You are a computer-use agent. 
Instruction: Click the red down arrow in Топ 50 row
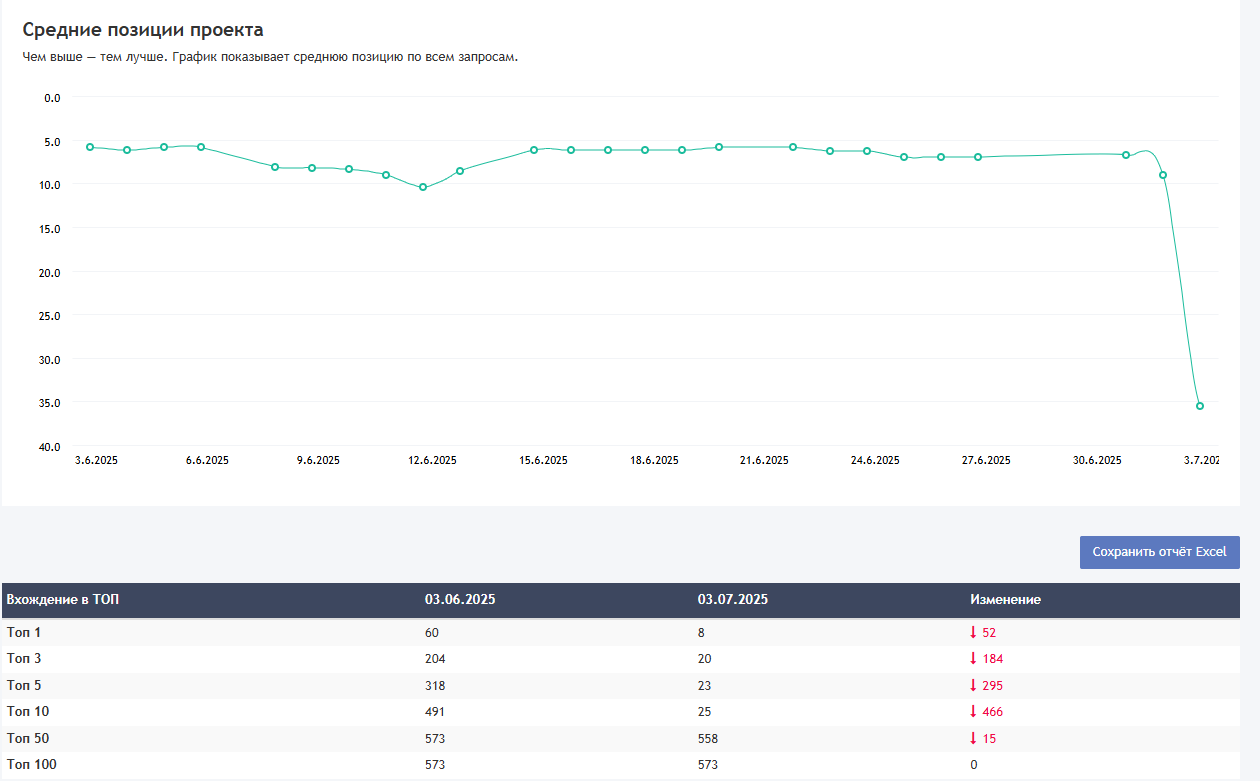973,738
